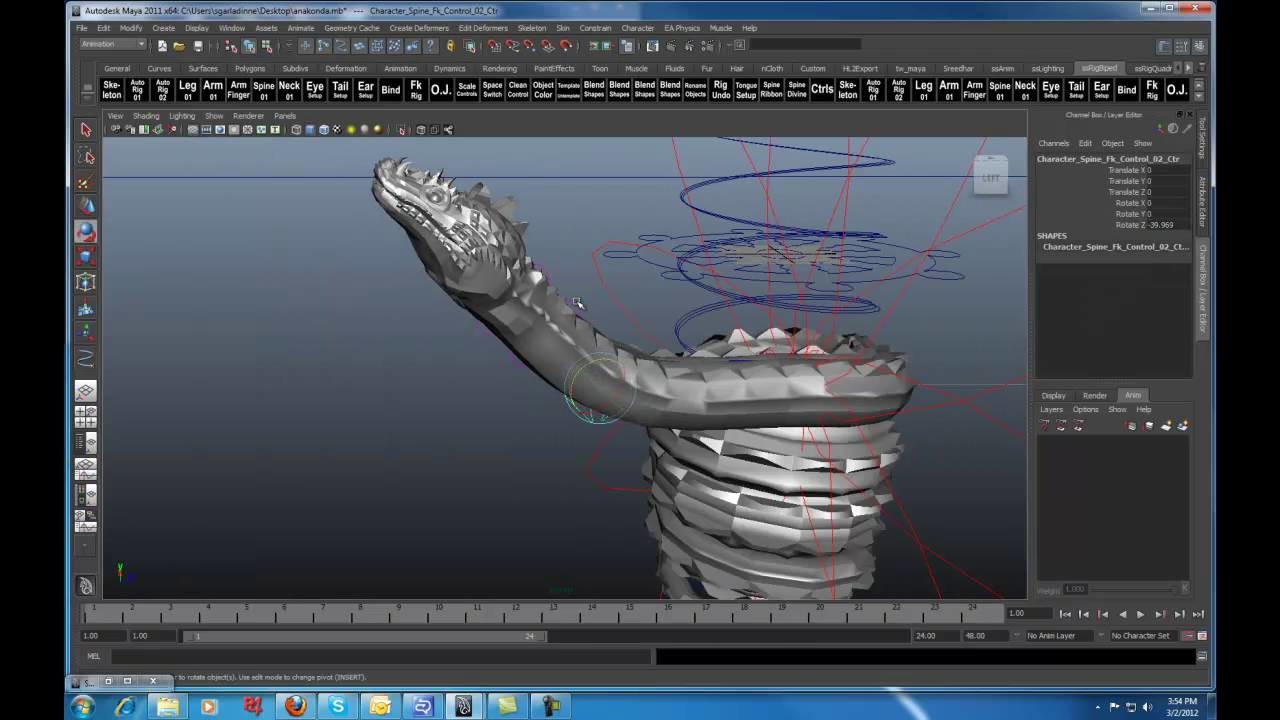Click the Skeleton shelf button
Screen dimensions: 1280x720
[112, 90]
